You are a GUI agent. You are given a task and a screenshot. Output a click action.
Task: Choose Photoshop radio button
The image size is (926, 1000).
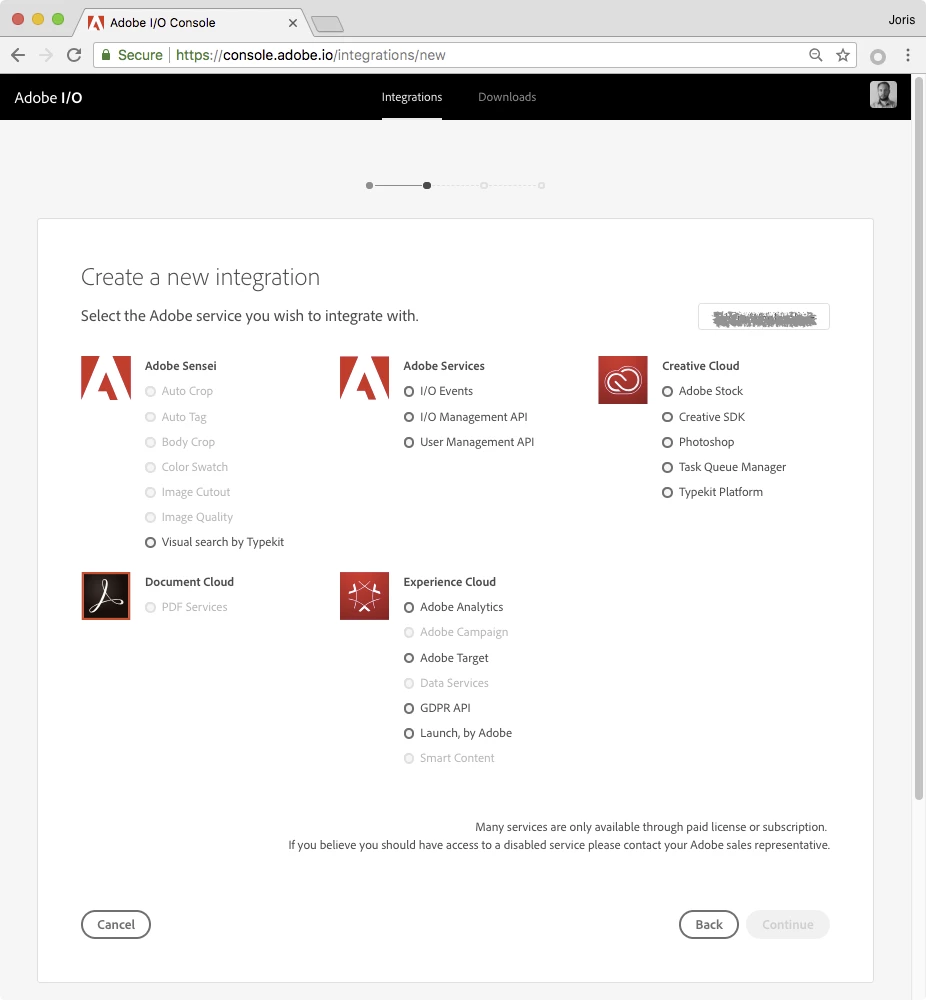[667, 442]
